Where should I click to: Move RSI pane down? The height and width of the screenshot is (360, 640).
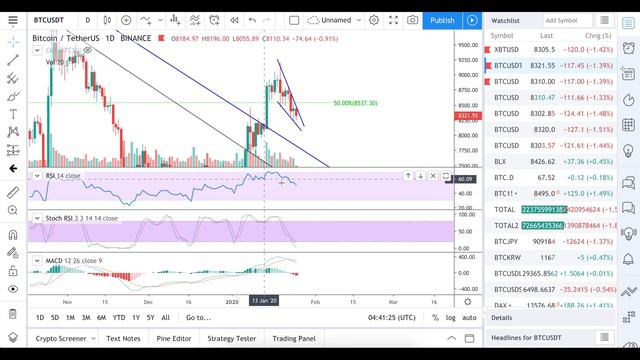420,176
